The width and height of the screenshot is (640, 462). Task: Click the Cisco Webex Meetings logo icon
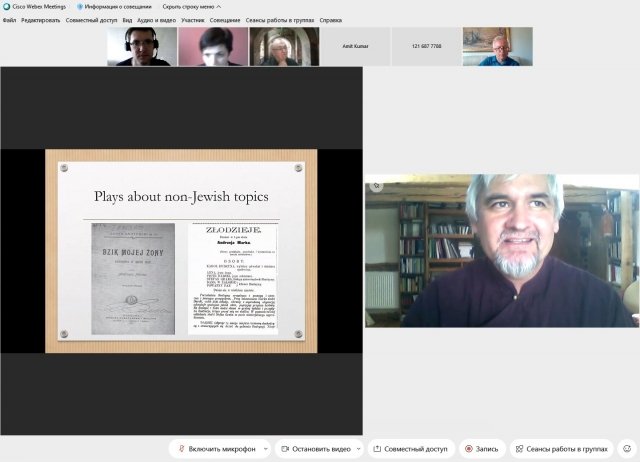[7, 7]
